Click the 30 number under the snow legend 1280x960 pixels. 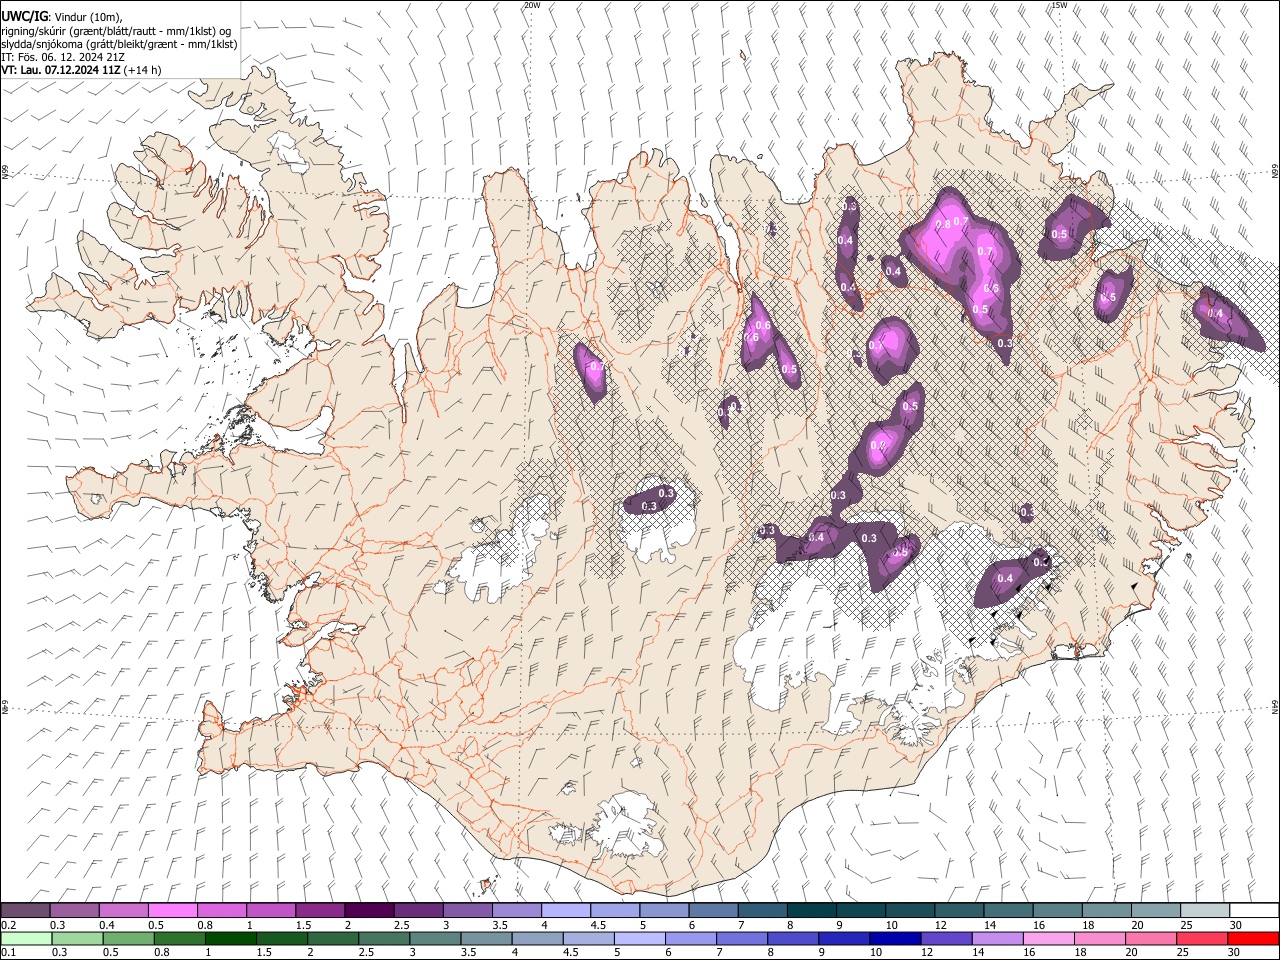(x=1235, y=925)
